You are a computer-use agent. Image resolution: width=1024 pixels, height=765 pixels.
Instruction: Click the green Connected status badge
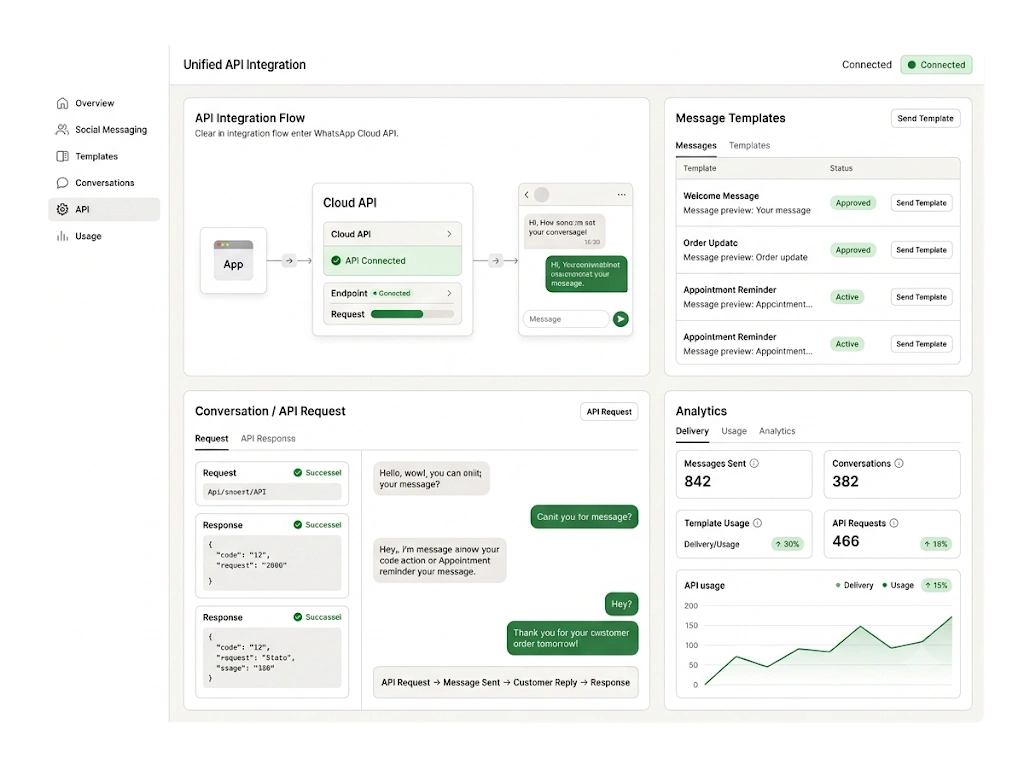point(936,65)
